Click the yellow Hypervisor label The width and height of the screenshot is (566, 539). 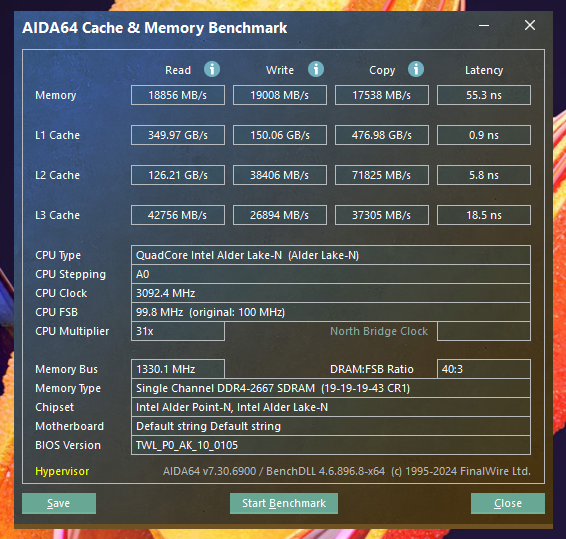(x=62, y=471)
